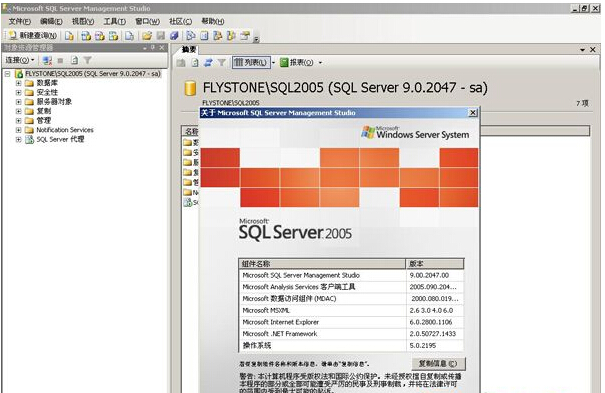Open the 帮助(H) menu
Viewport: 605px width, 393px height.
coord(213,22)
